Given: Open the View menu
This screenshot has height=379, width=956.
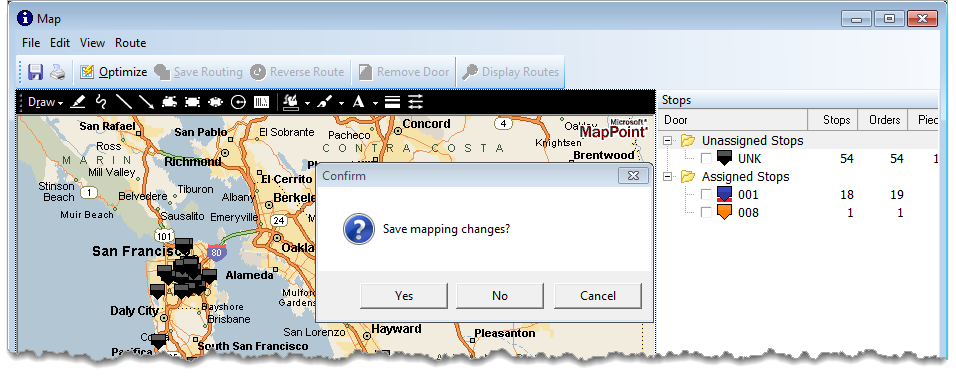Looking at the screenshot, I should pyautogui.click(x=93, y=43).
